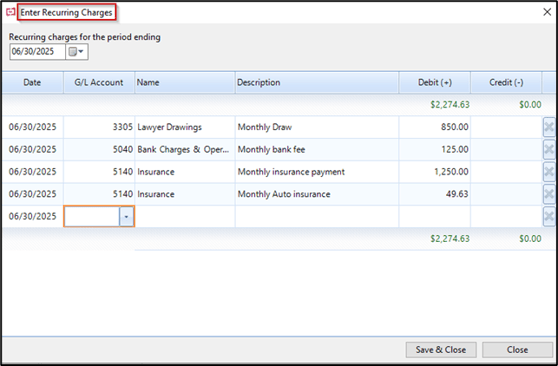
Task: Select G/L account 5040 cell
Action: click(x=99, y=150)
